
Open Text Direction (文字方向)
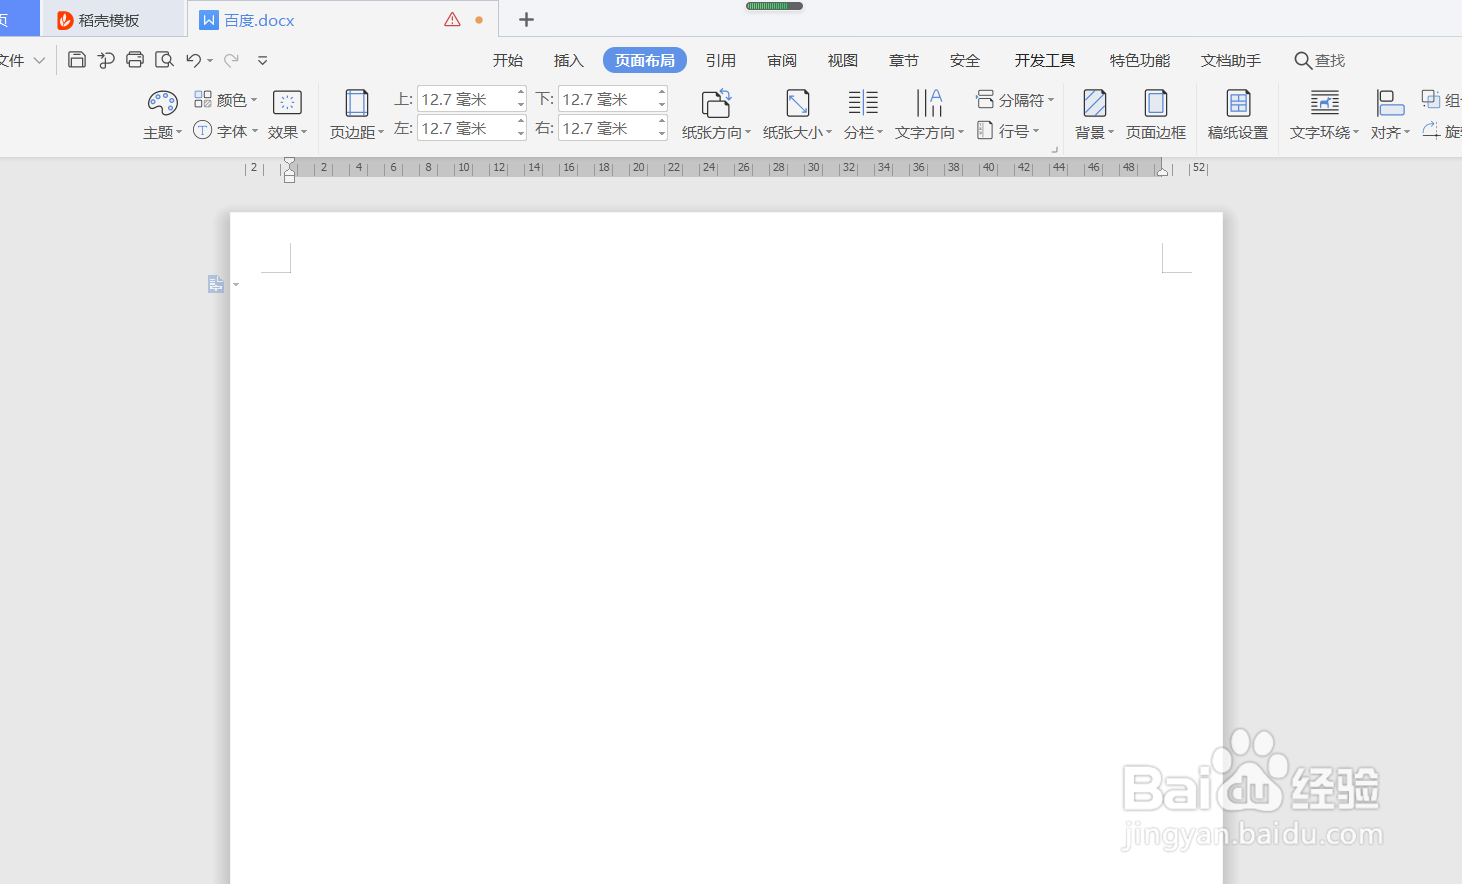click(x=929, y=114)
